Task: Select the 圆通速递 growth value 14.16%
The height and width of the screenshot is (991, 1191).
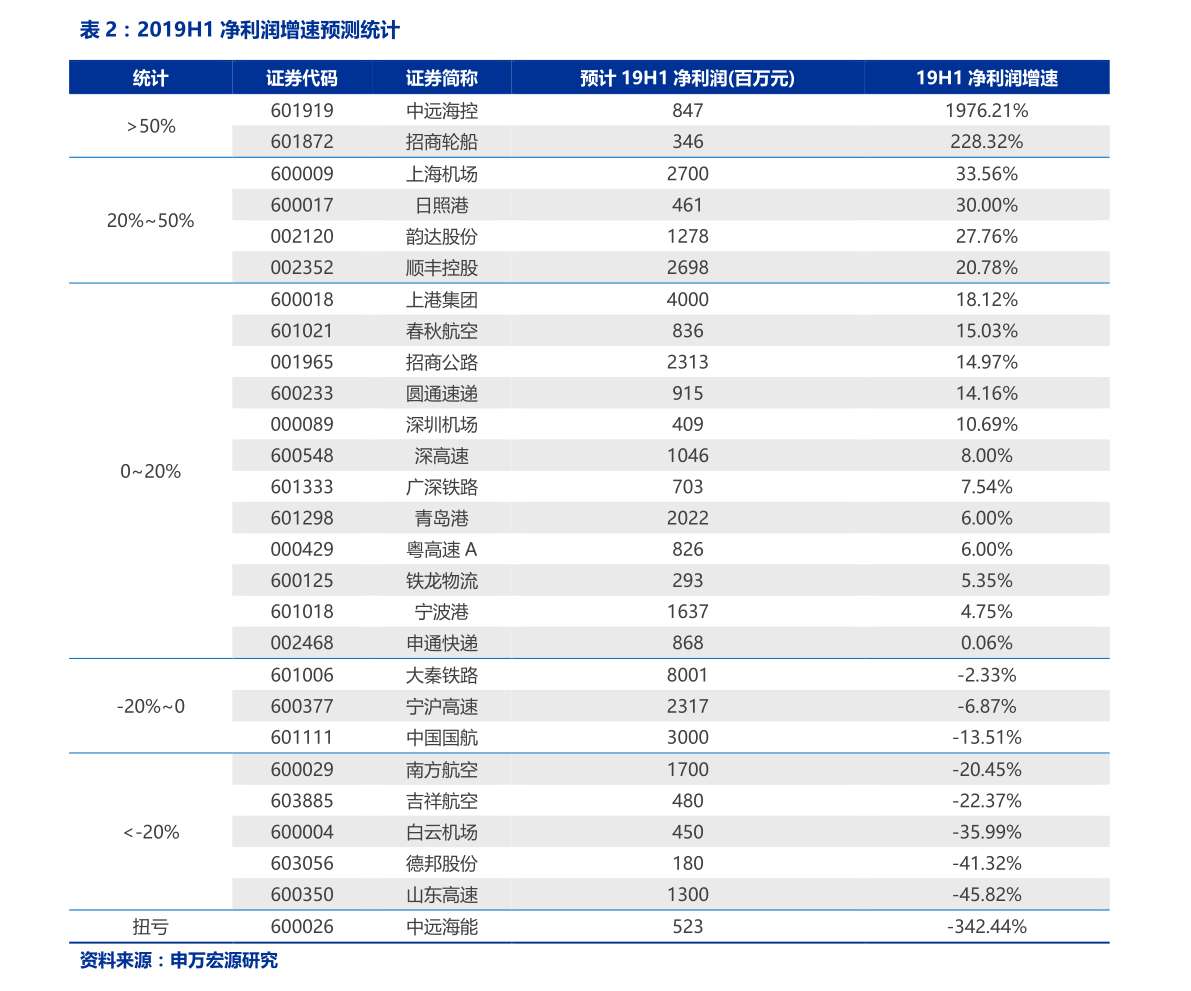Action: [987, 393]
